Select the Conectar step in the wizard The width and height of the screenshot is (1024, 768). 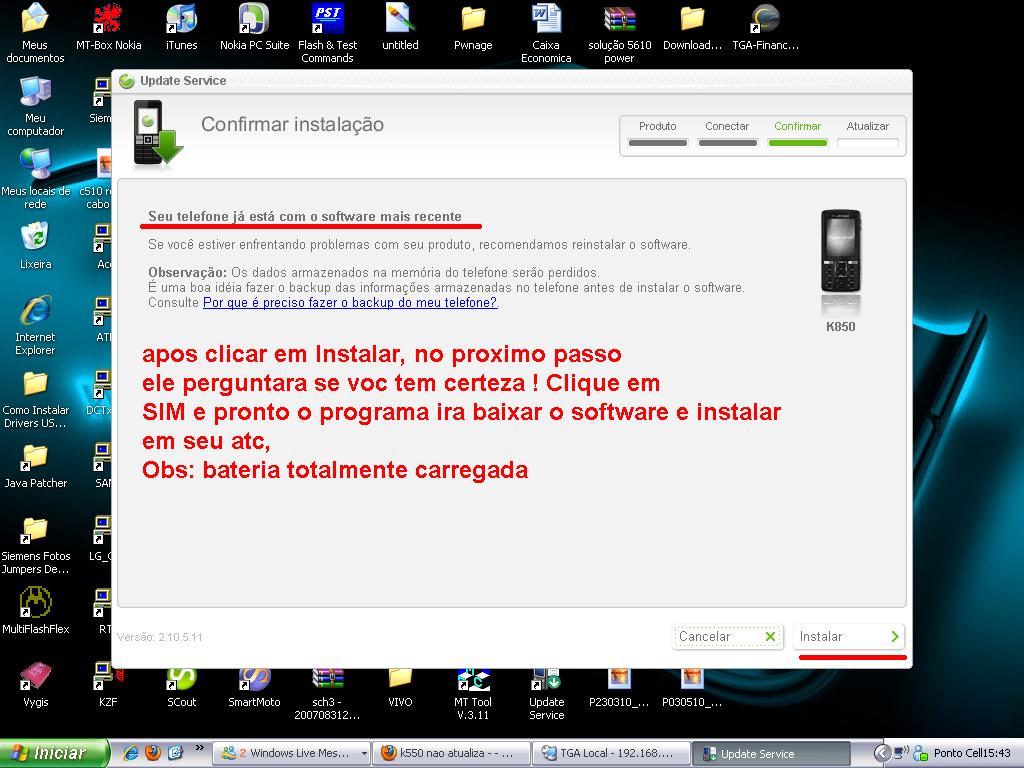727,133
